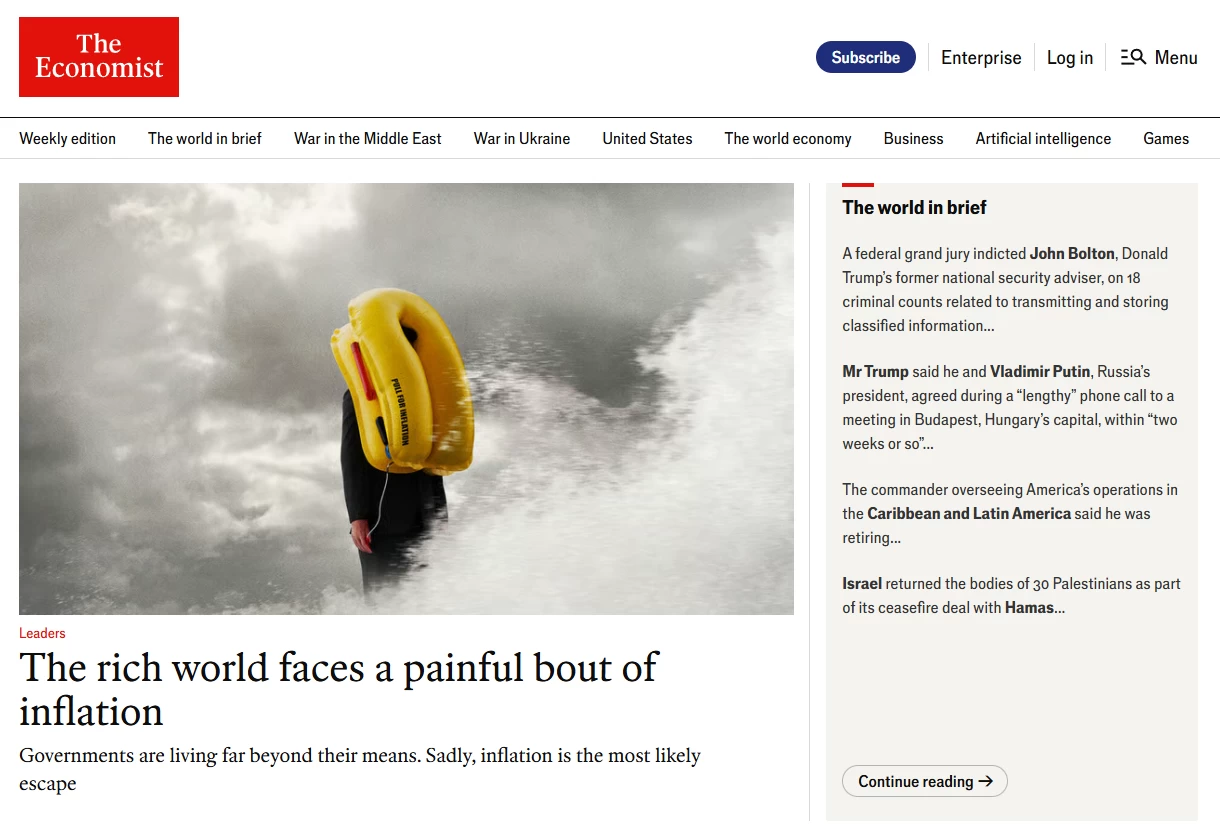Open the Games section
The width and height of the screenshot is (1220, 825).
tap(1165, 139)
